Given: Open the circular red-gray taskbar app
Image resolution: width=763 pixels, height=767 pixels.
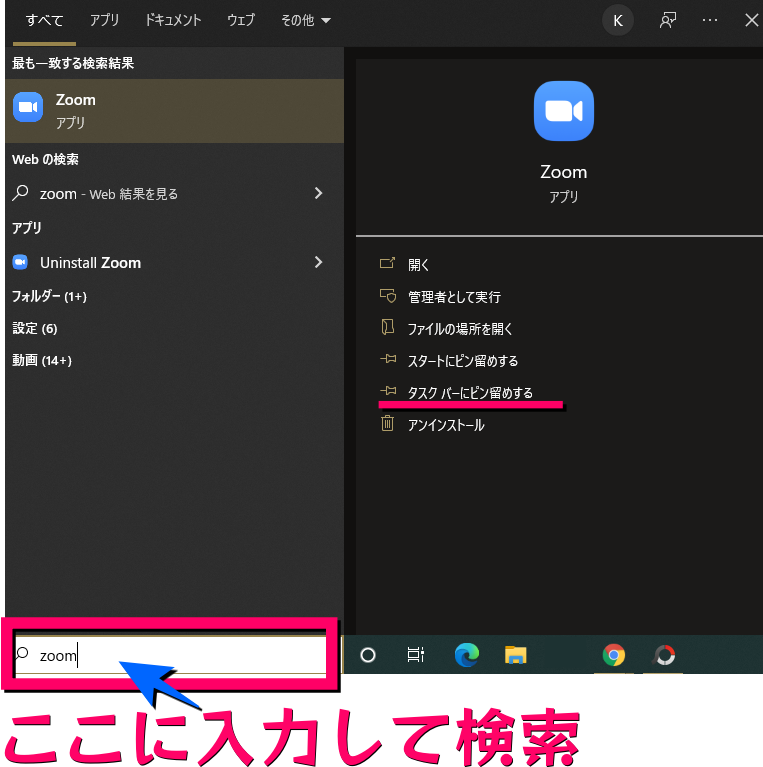Looking at the screenshot, I should [x=664, y=654].
